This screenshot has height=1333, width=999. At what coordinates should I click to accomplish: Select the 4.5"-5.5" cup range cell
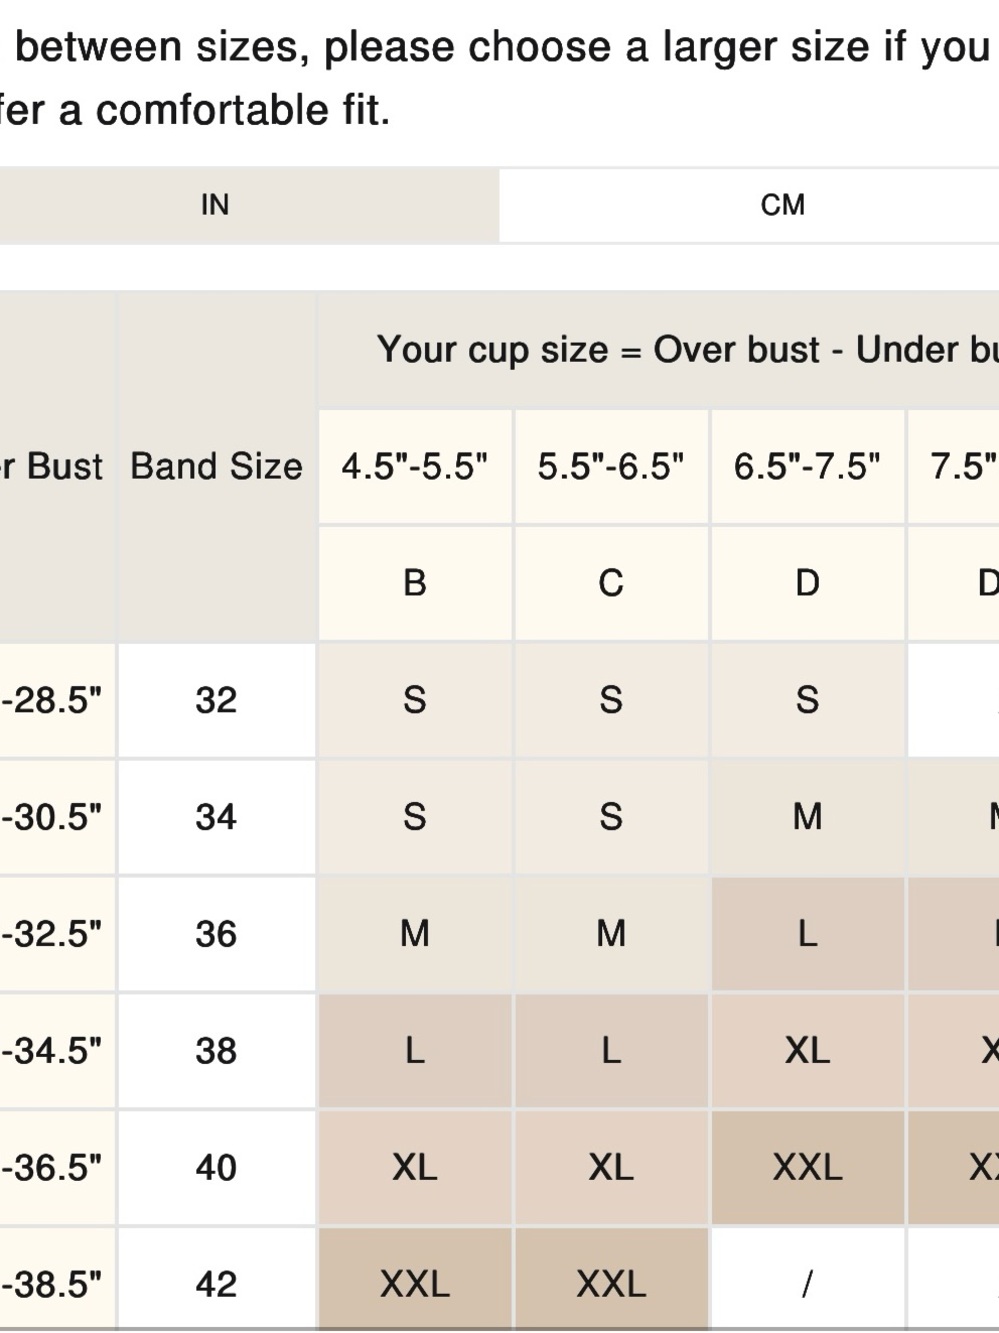coord(415,467)
